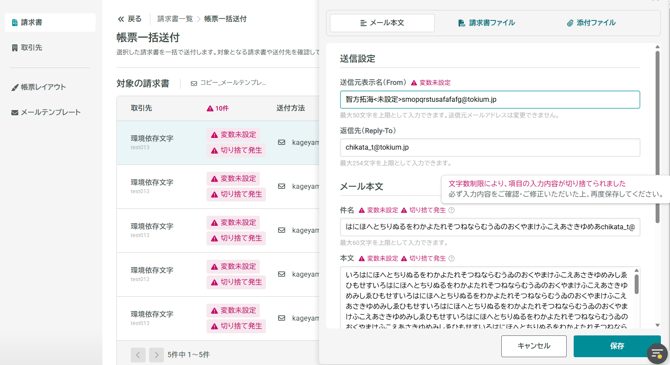The image size is (670, 365).
Task: Click 切り捨て発生 badge in third row
Action: tap(236, 238)
